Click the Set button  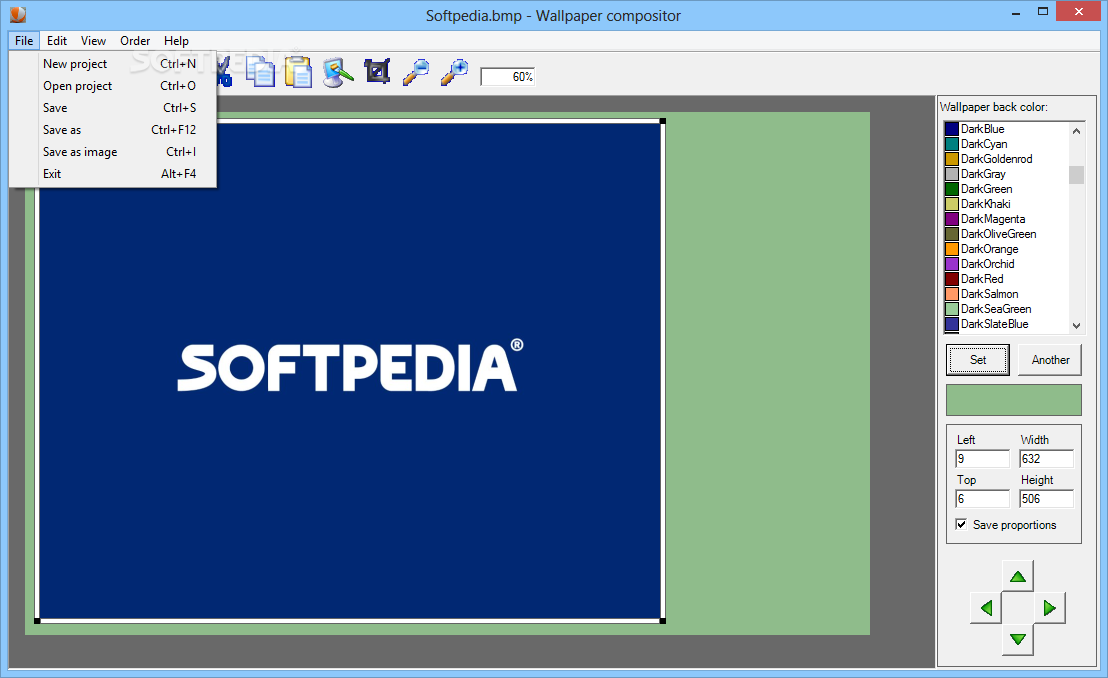coord(978,359)
